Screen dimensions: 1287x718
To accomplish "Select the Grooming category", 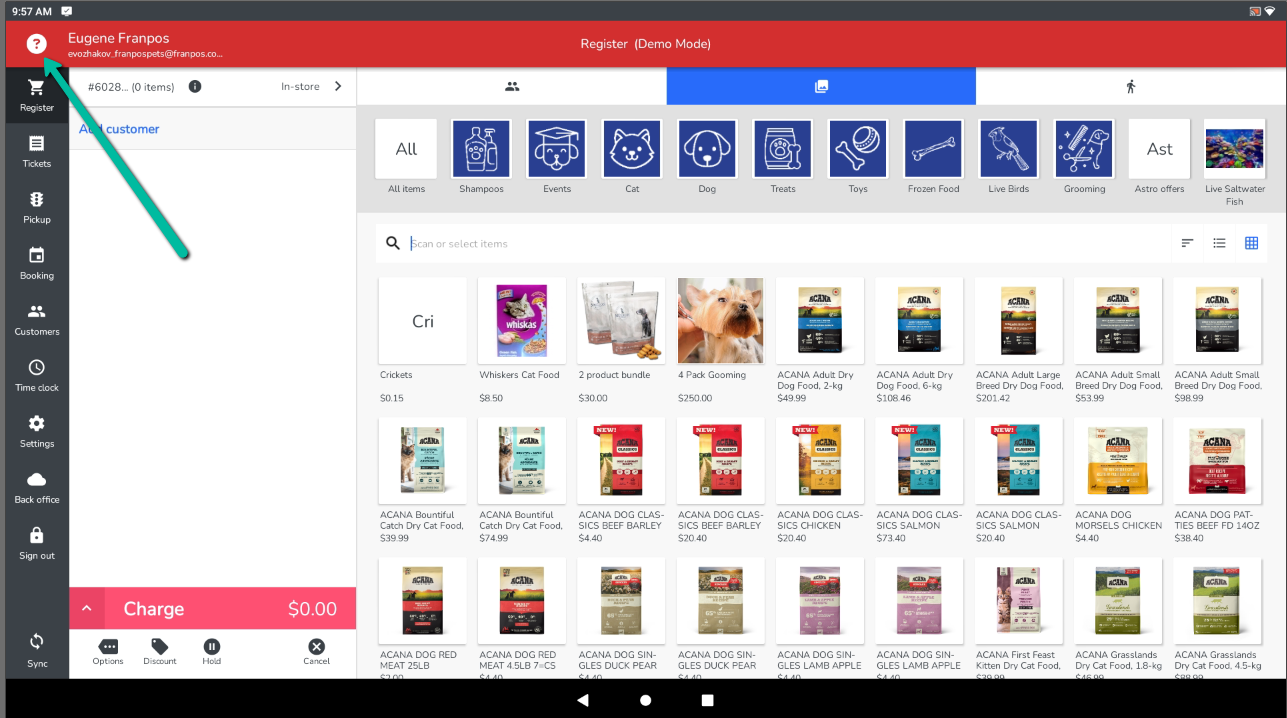I will (x=1084, y=156).
